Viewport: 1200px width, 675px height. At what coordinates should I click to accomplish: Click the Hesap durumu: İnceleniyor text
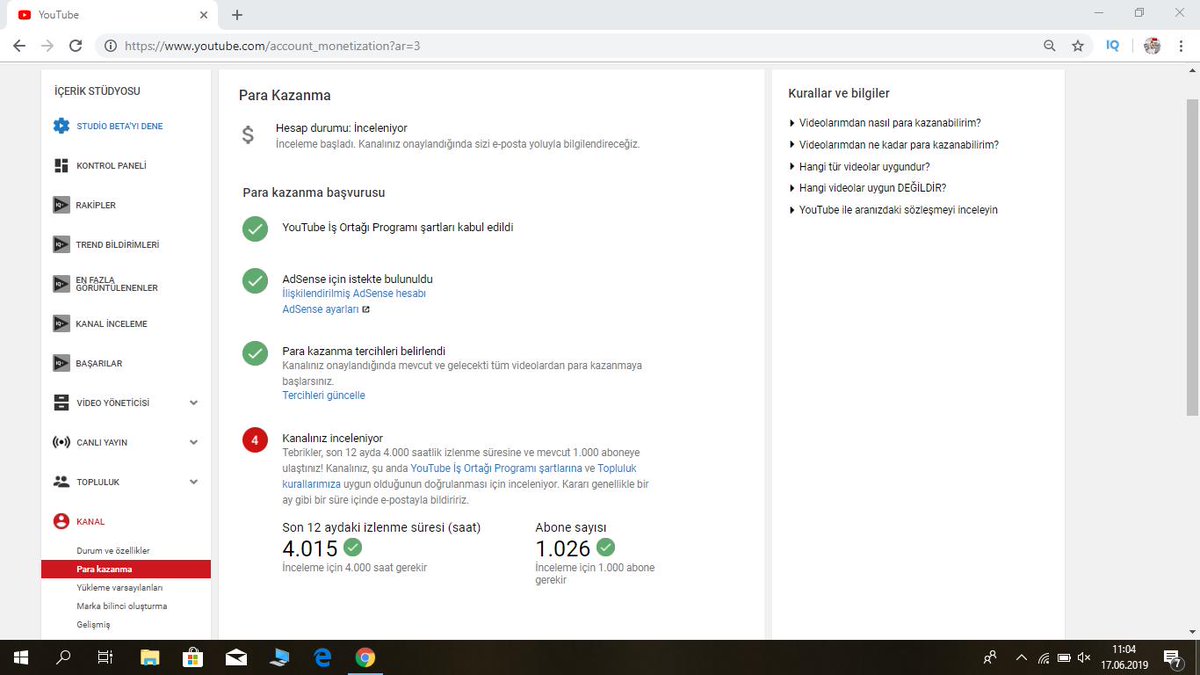coord(341,129)
